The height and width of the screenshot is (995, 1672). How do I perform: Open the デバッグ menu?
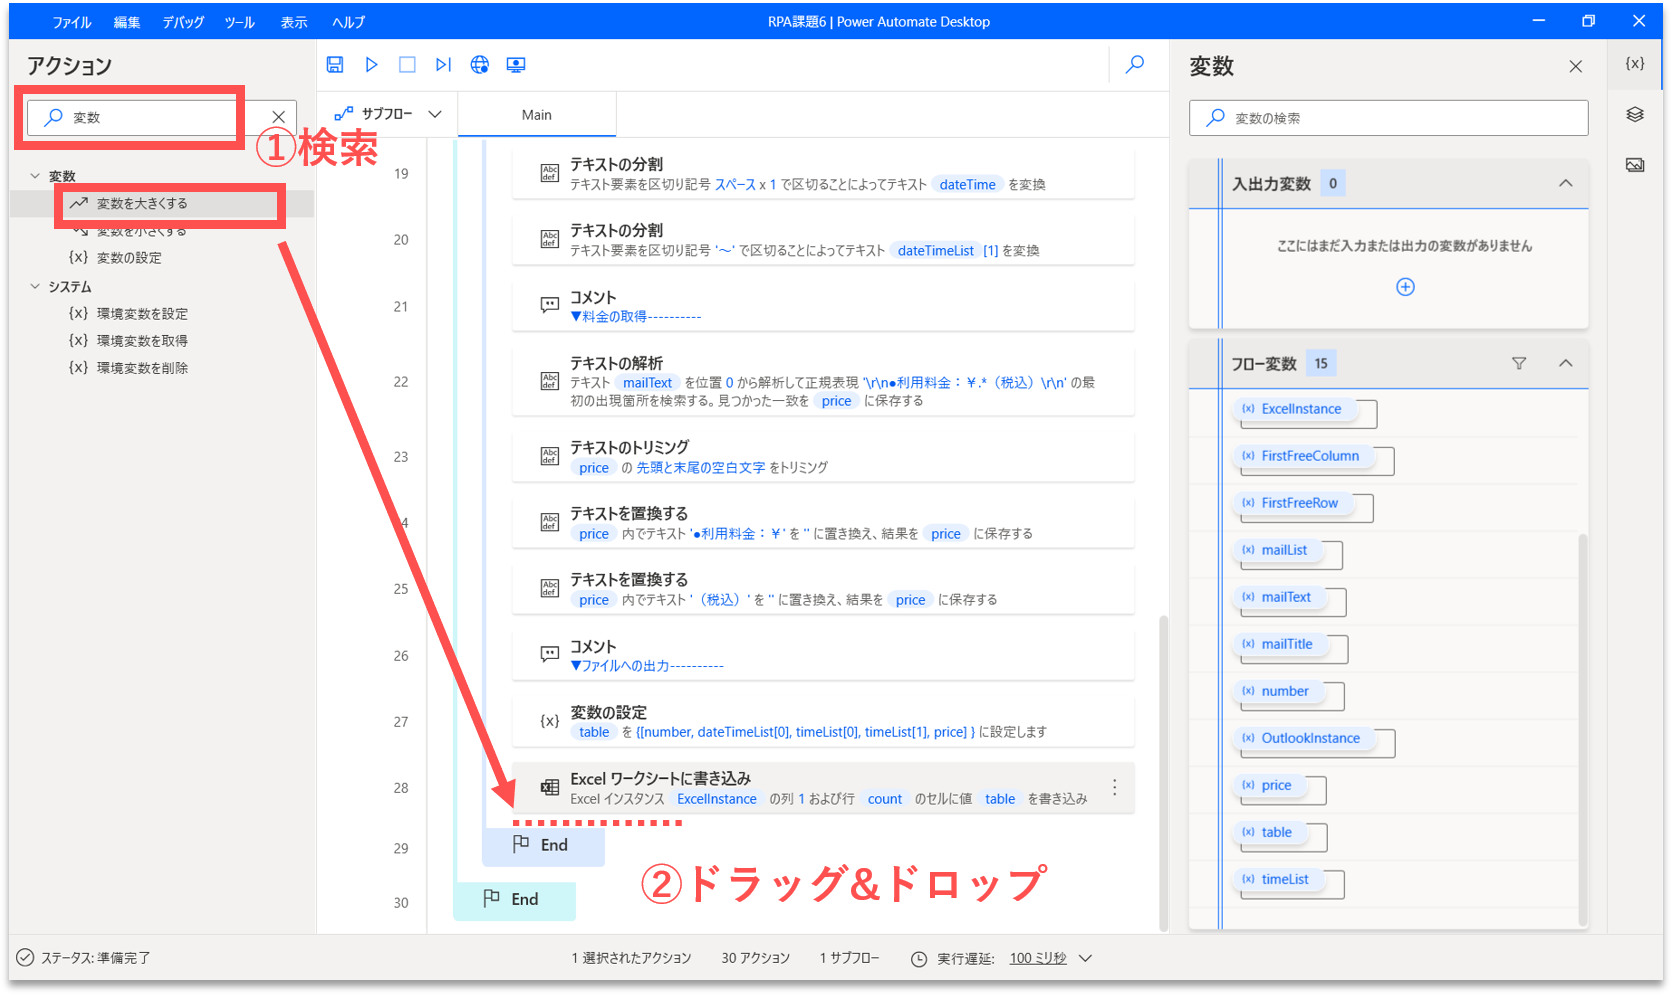pyautogui.click(x=183, y=22)
